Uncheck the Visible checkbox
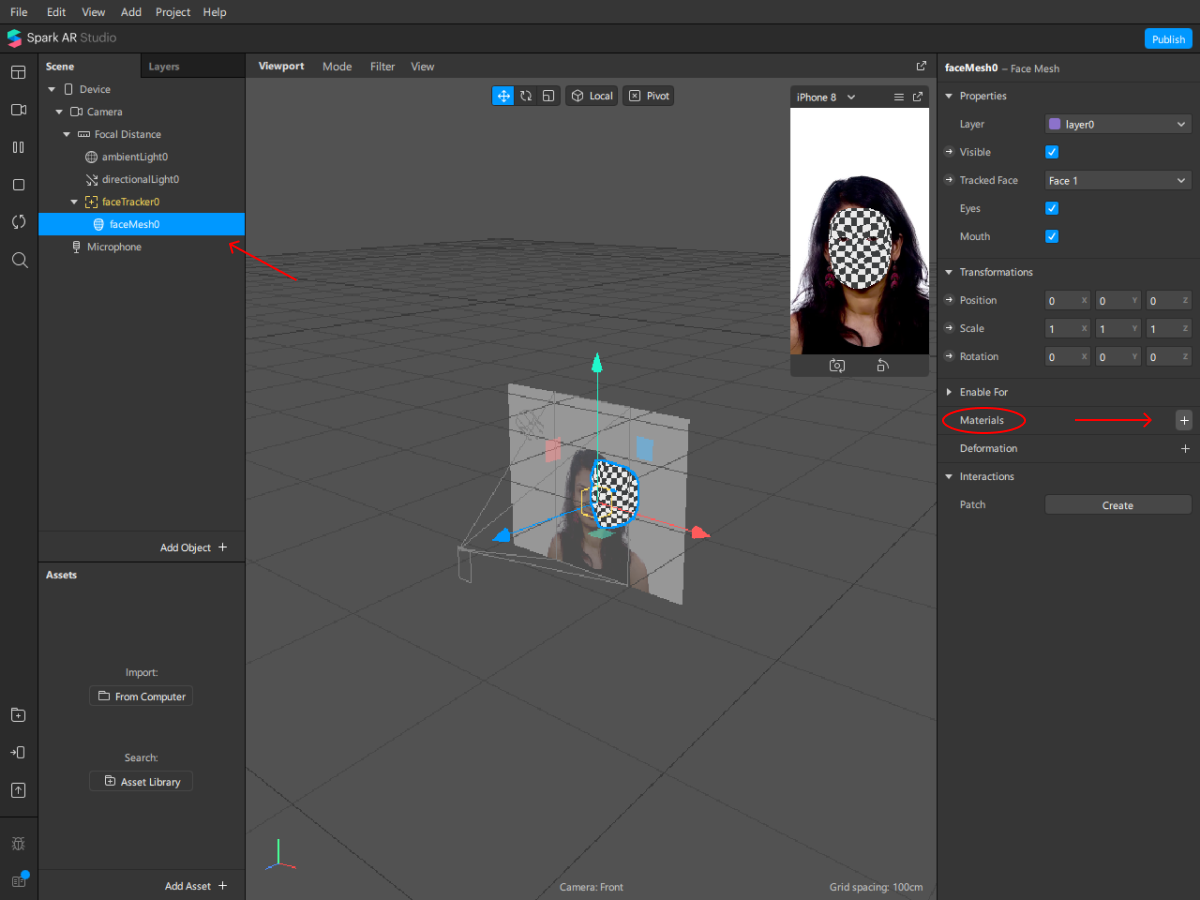Screen dimensions: 1200x900 (x=1051, y=152)
